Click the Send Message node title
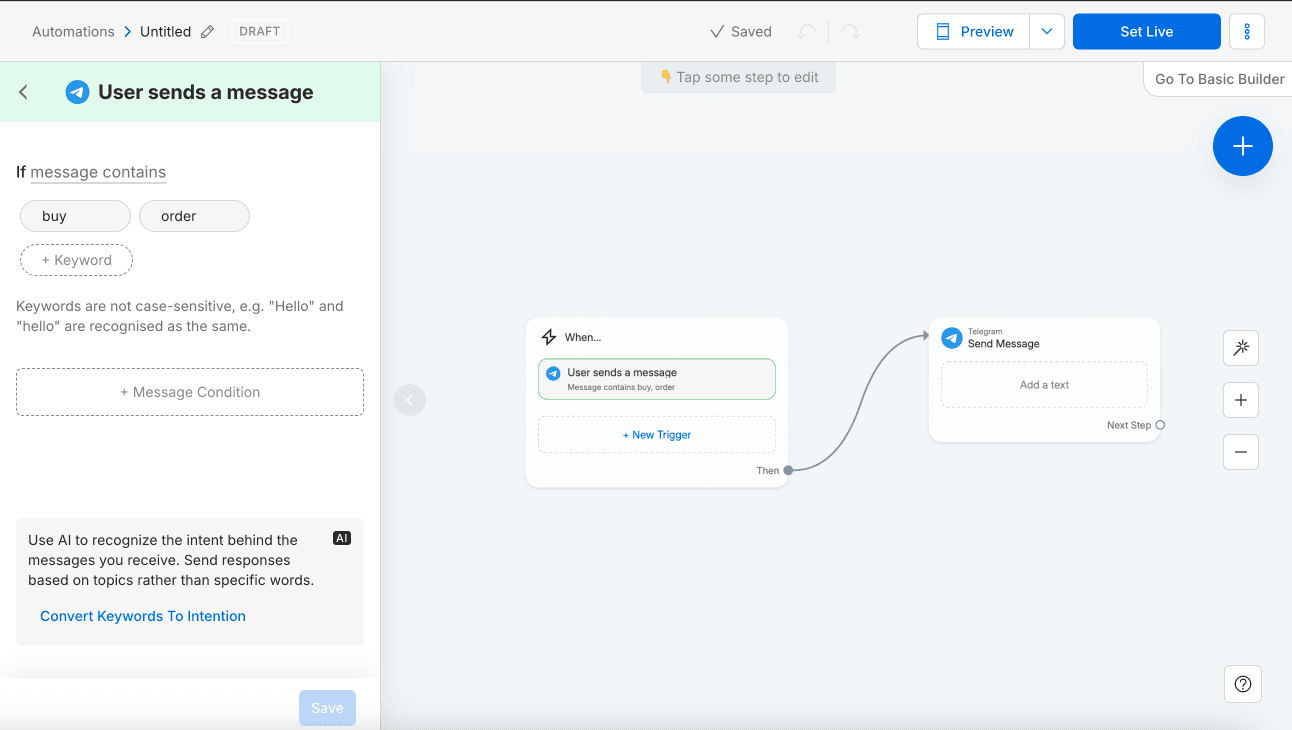This screenshot has width=1292, height=730. (x=1004, y=344)
